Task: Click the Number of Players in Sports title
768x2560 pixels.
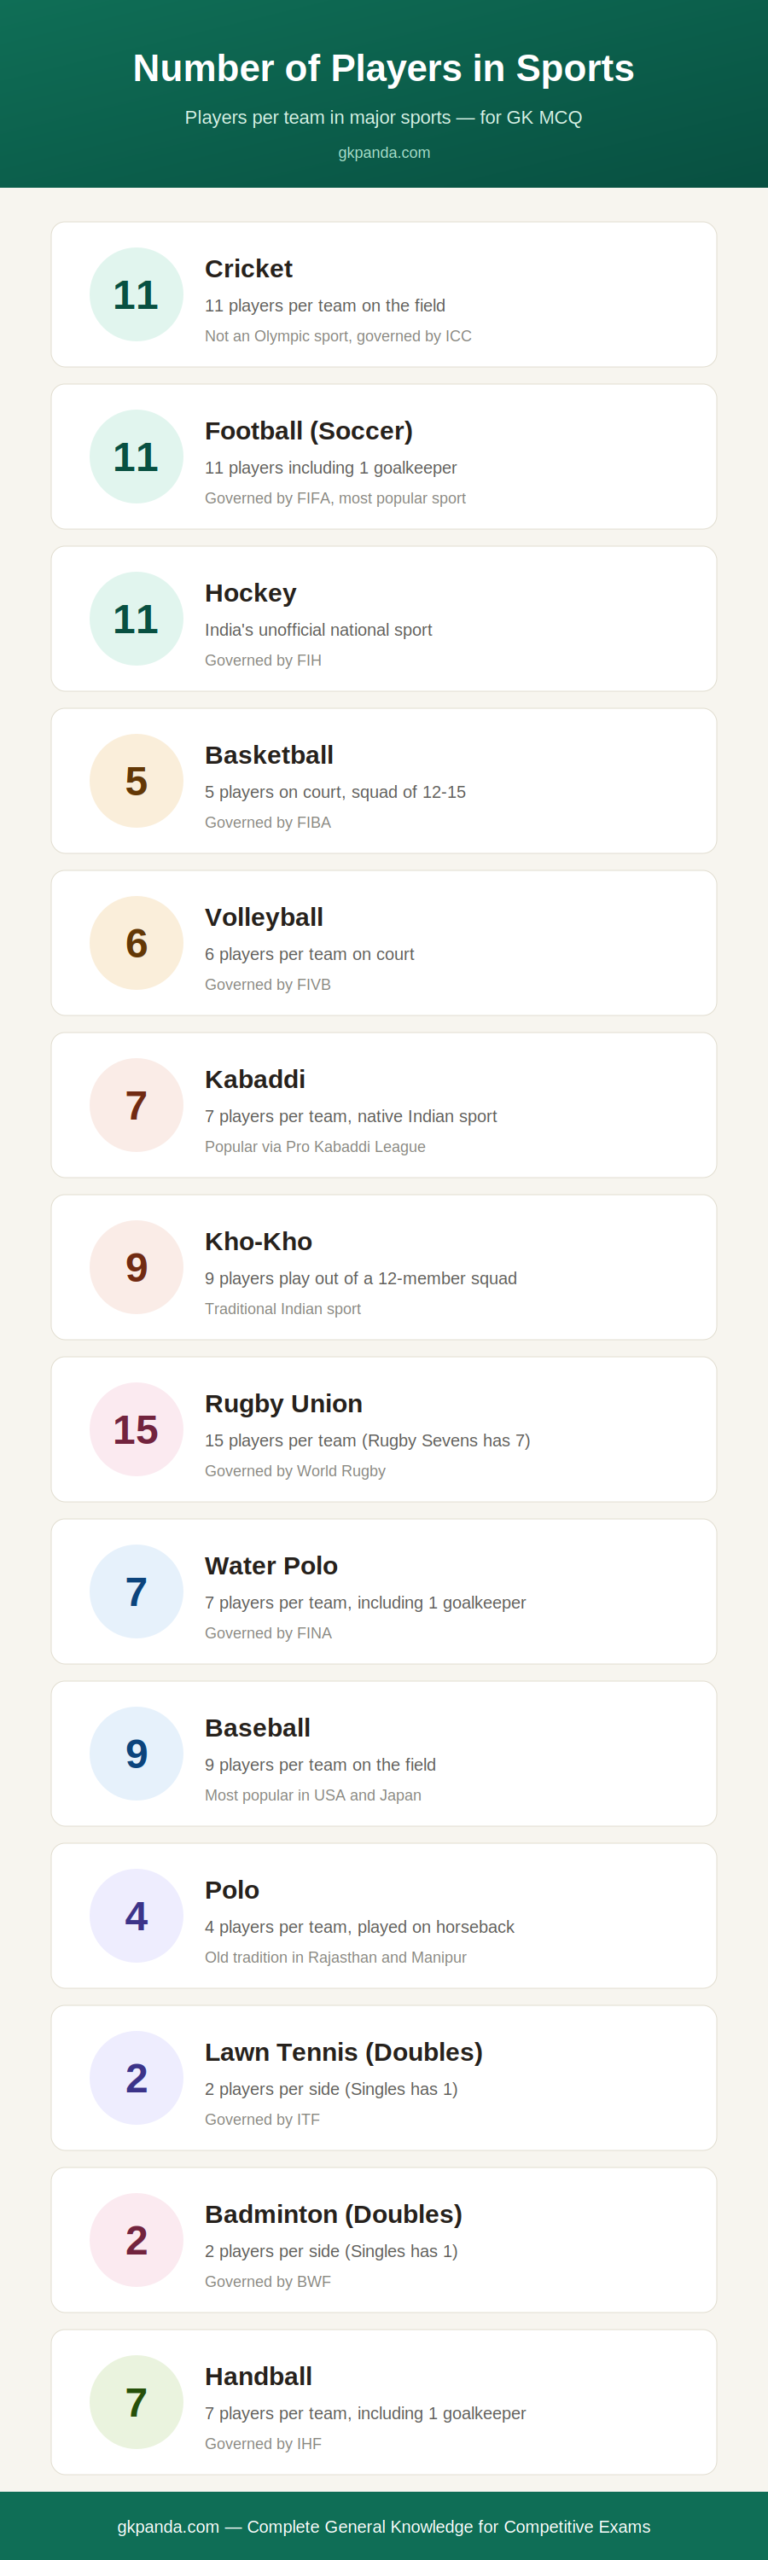Action: point(384,68)
